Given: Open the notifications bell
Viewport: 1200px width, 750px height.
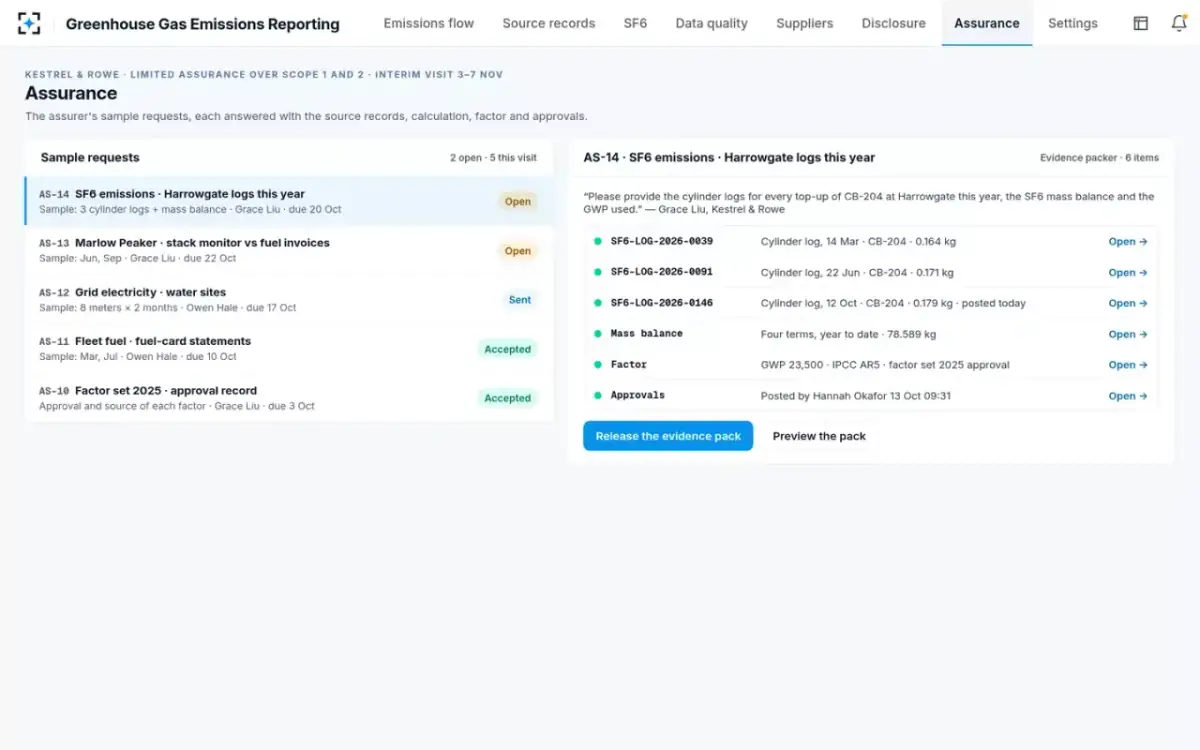Looking at the screenshot, I should point(1179,23).
